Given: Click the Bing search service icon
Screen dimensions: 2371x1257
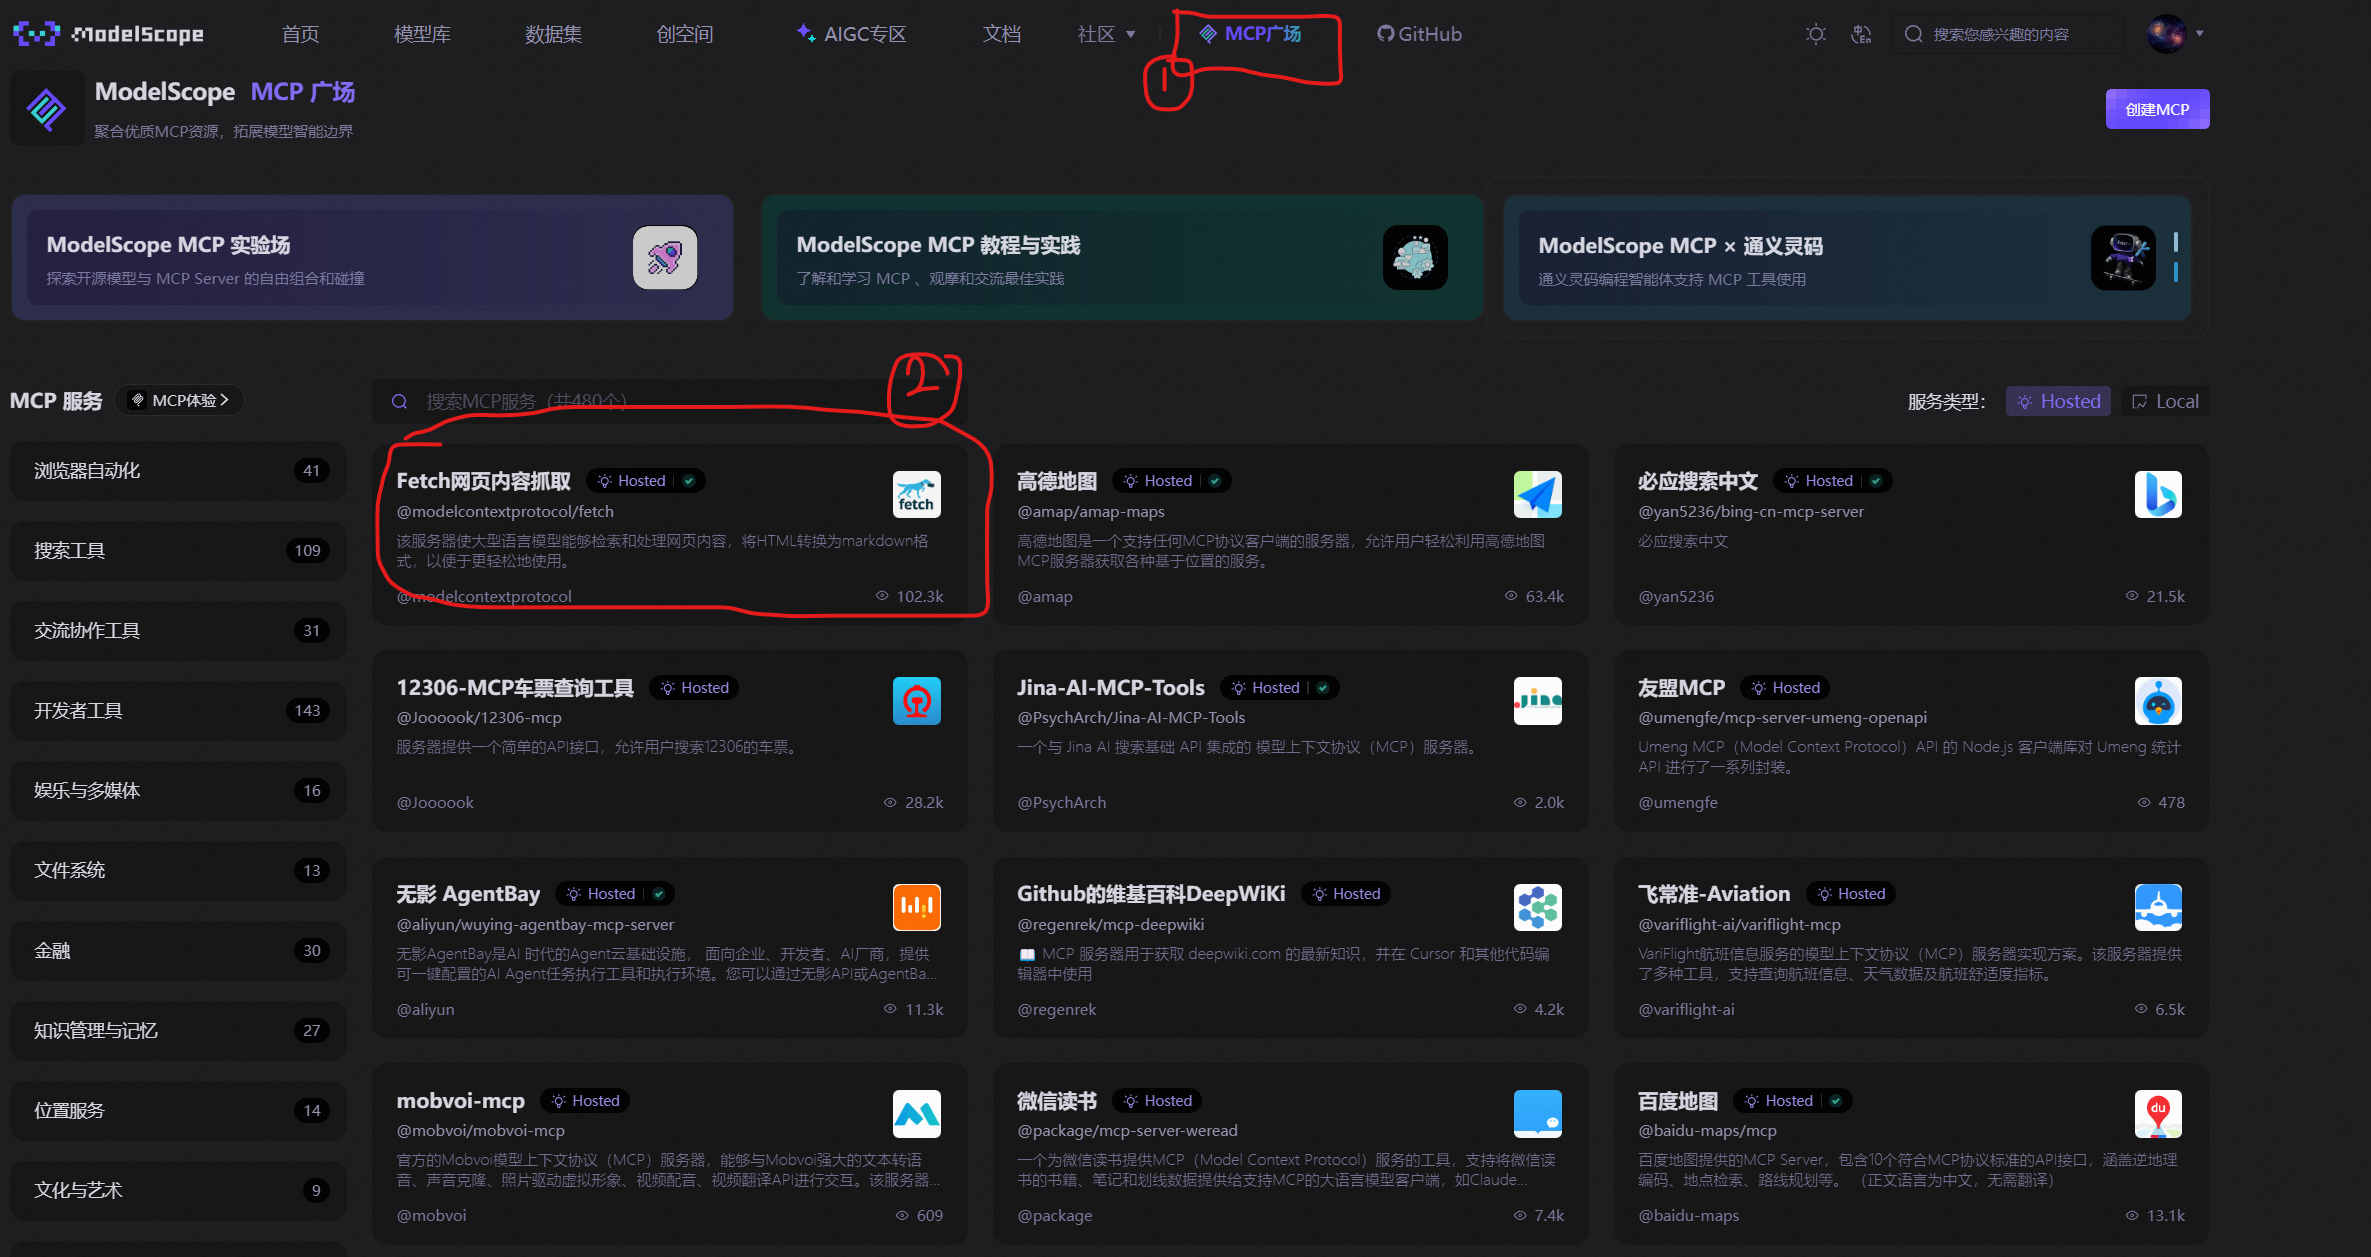Looking at the screenshot, I should (2157, 494).
